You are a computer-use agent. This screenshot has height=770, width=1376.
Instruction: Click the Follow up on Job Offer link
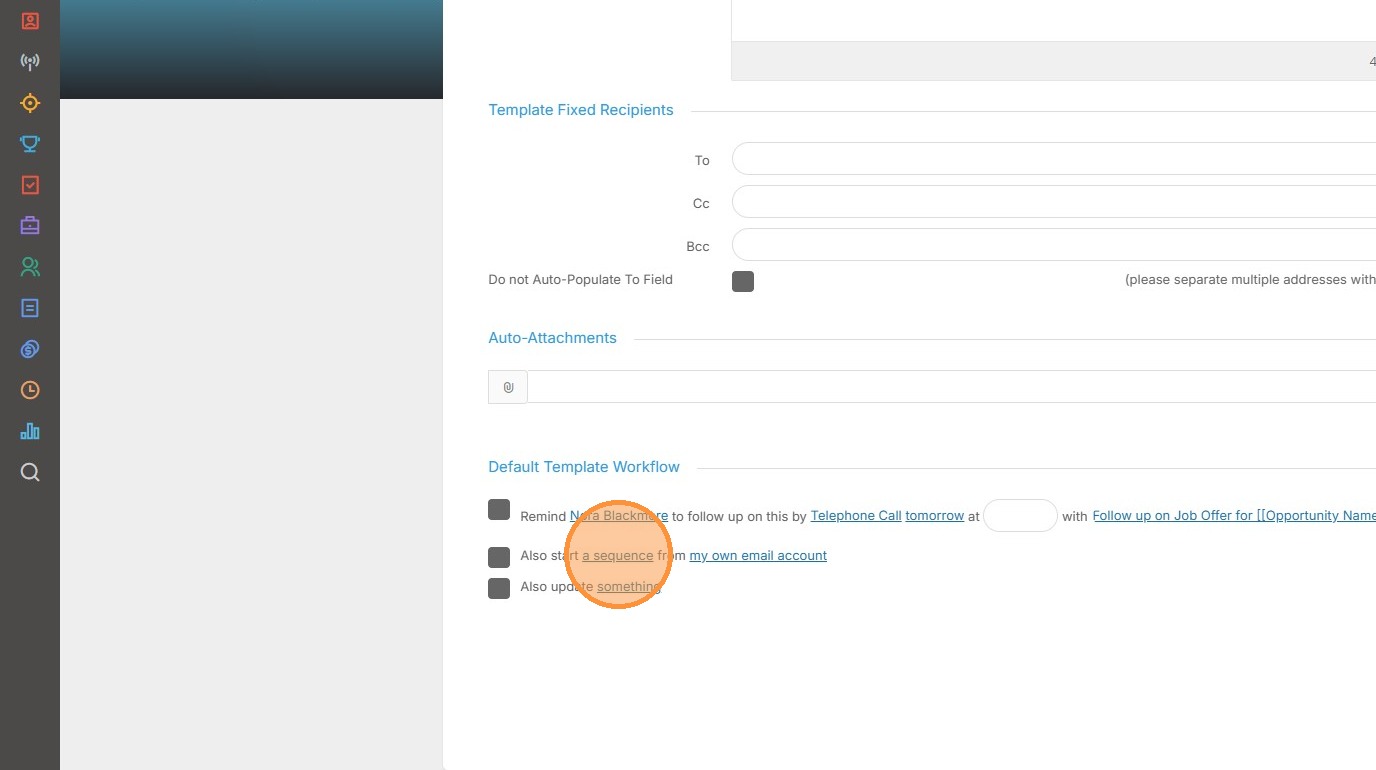pyautogui.click(x=1234, y=516)
